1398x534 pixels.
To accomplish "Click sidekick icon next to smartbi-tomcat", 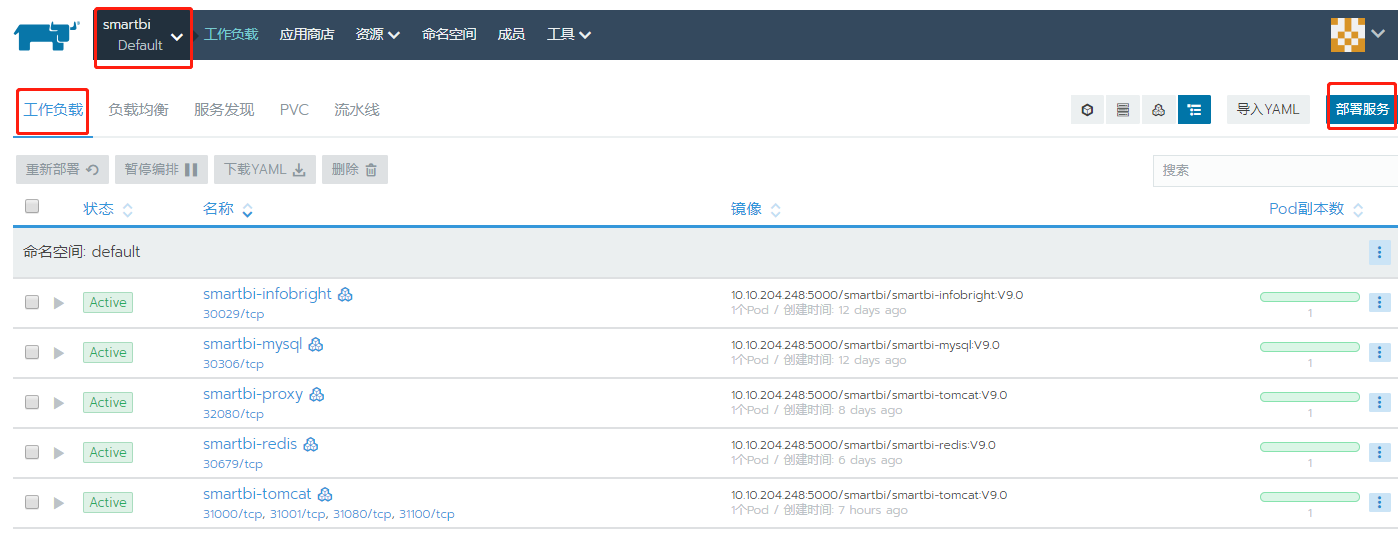I will (324, 494).
